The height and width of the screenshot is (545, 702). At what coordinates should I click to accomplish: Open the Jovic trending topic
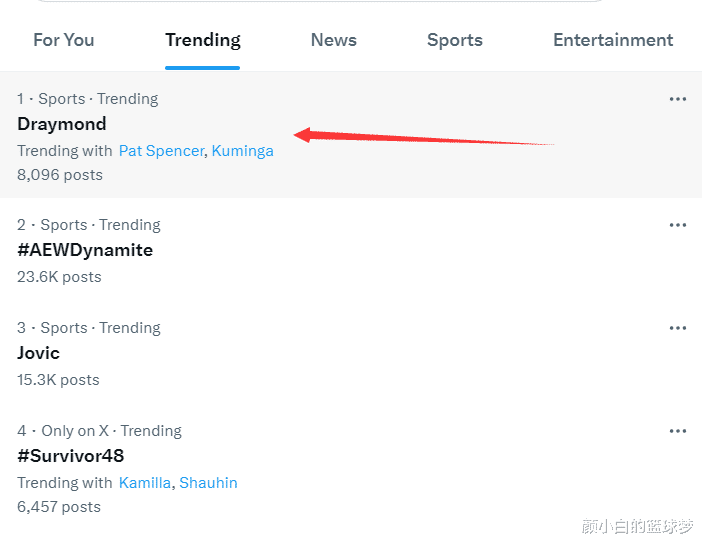point(39,353)
